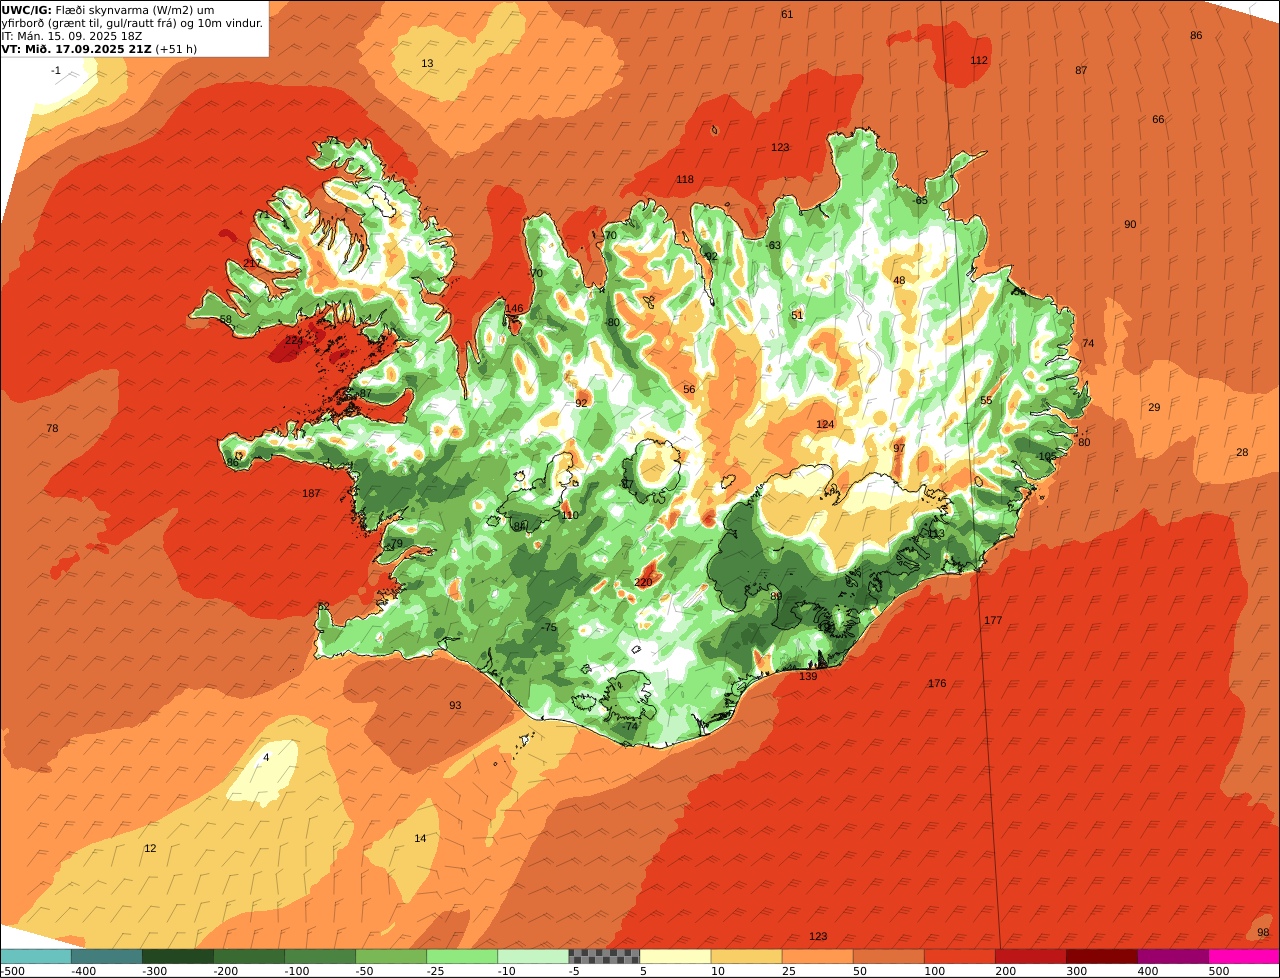Click the 'UWC/IG:' chart title text

click(x=26, y=9)
